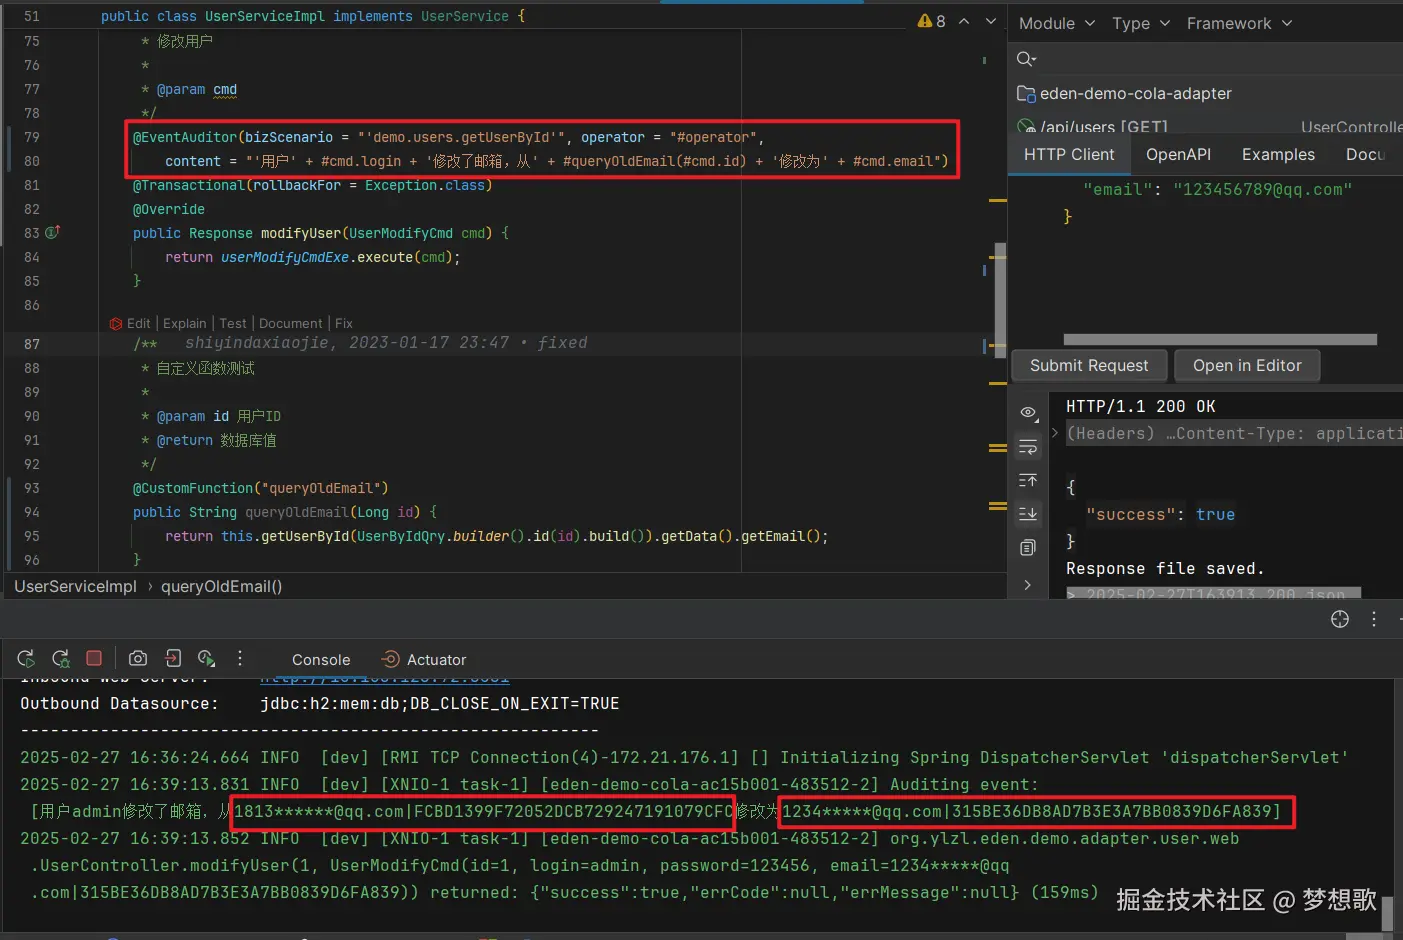Click the Exit application icon in run toolbar

(173, 658)
